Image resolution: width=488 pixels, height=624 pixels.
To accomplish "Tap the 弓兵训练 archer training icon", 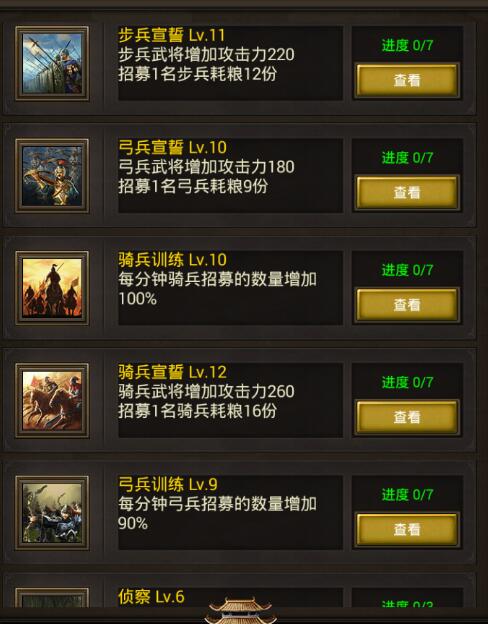I will [x=52, y=513].
